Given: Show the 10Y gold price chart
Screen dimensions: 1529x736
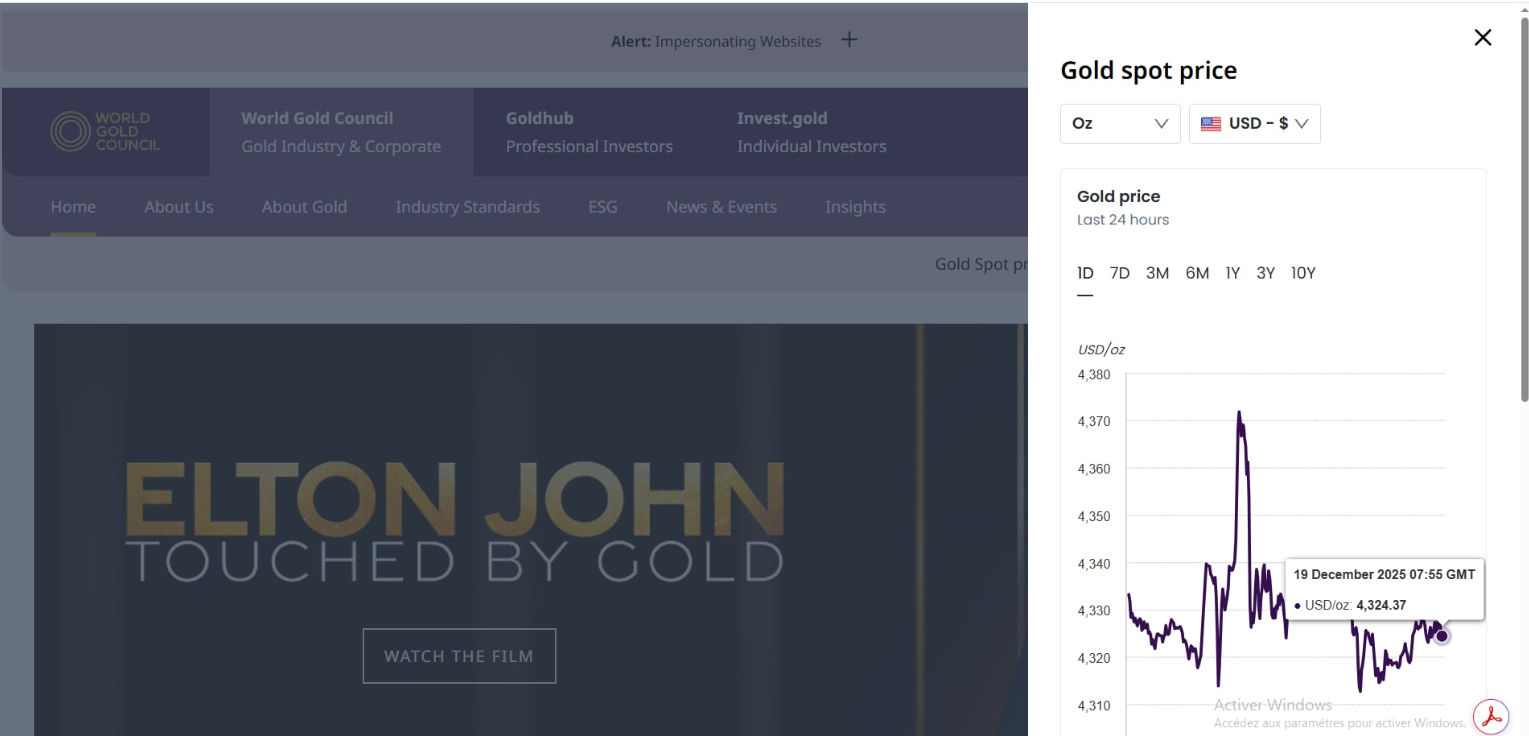Looking at the screenshot, I should click(x=1303, y=273).
